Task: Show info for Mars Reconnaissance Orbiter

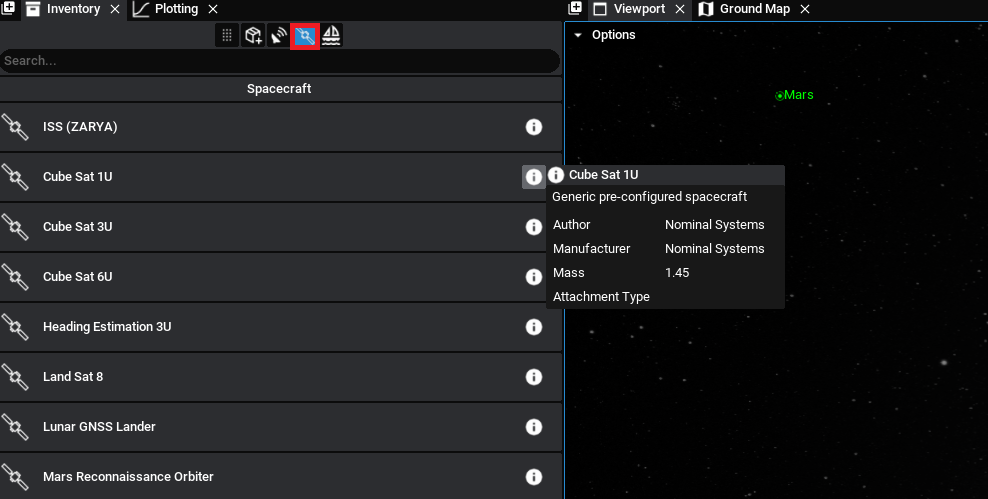Action: click(x=534, y=477)
